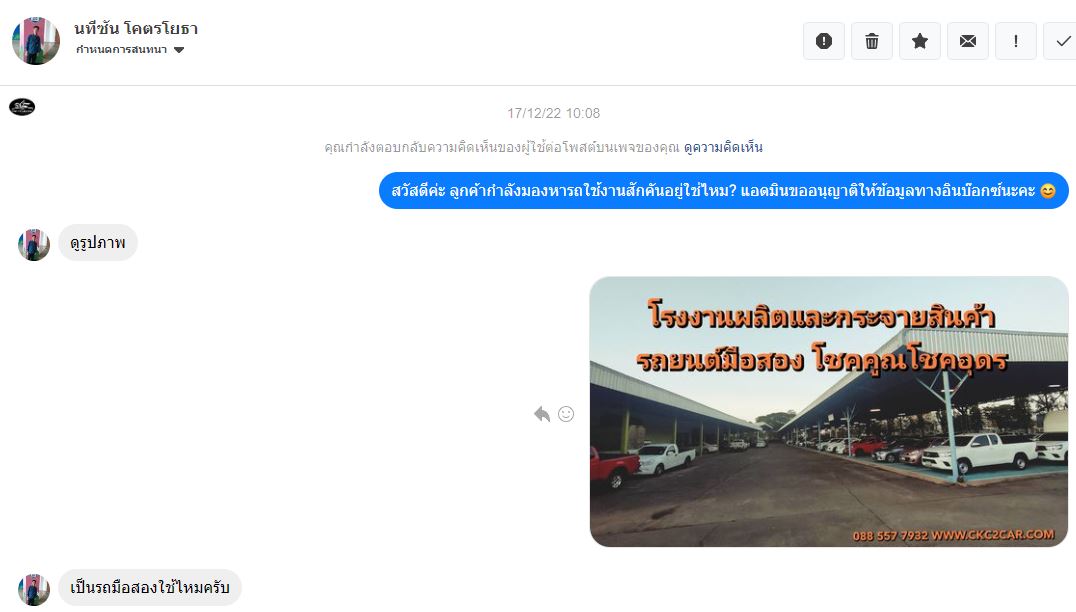Open the car lot image attachment

(829, 412)
